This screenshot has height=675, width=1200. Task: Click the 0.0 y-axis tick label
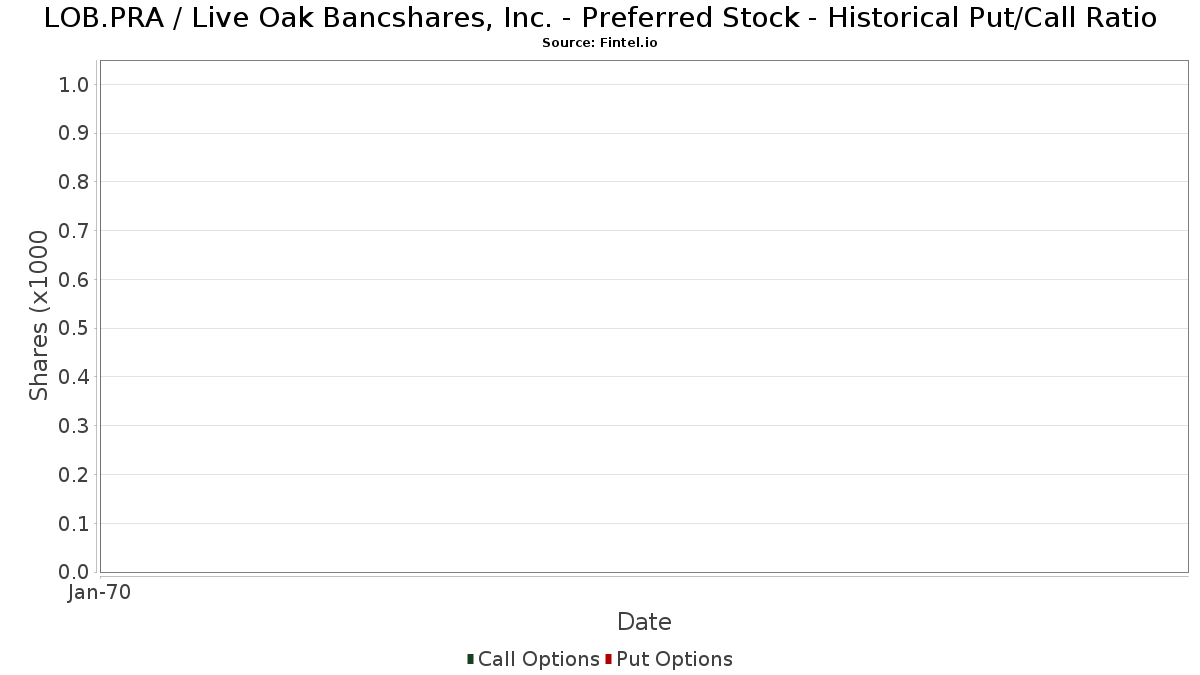(75, 572)
